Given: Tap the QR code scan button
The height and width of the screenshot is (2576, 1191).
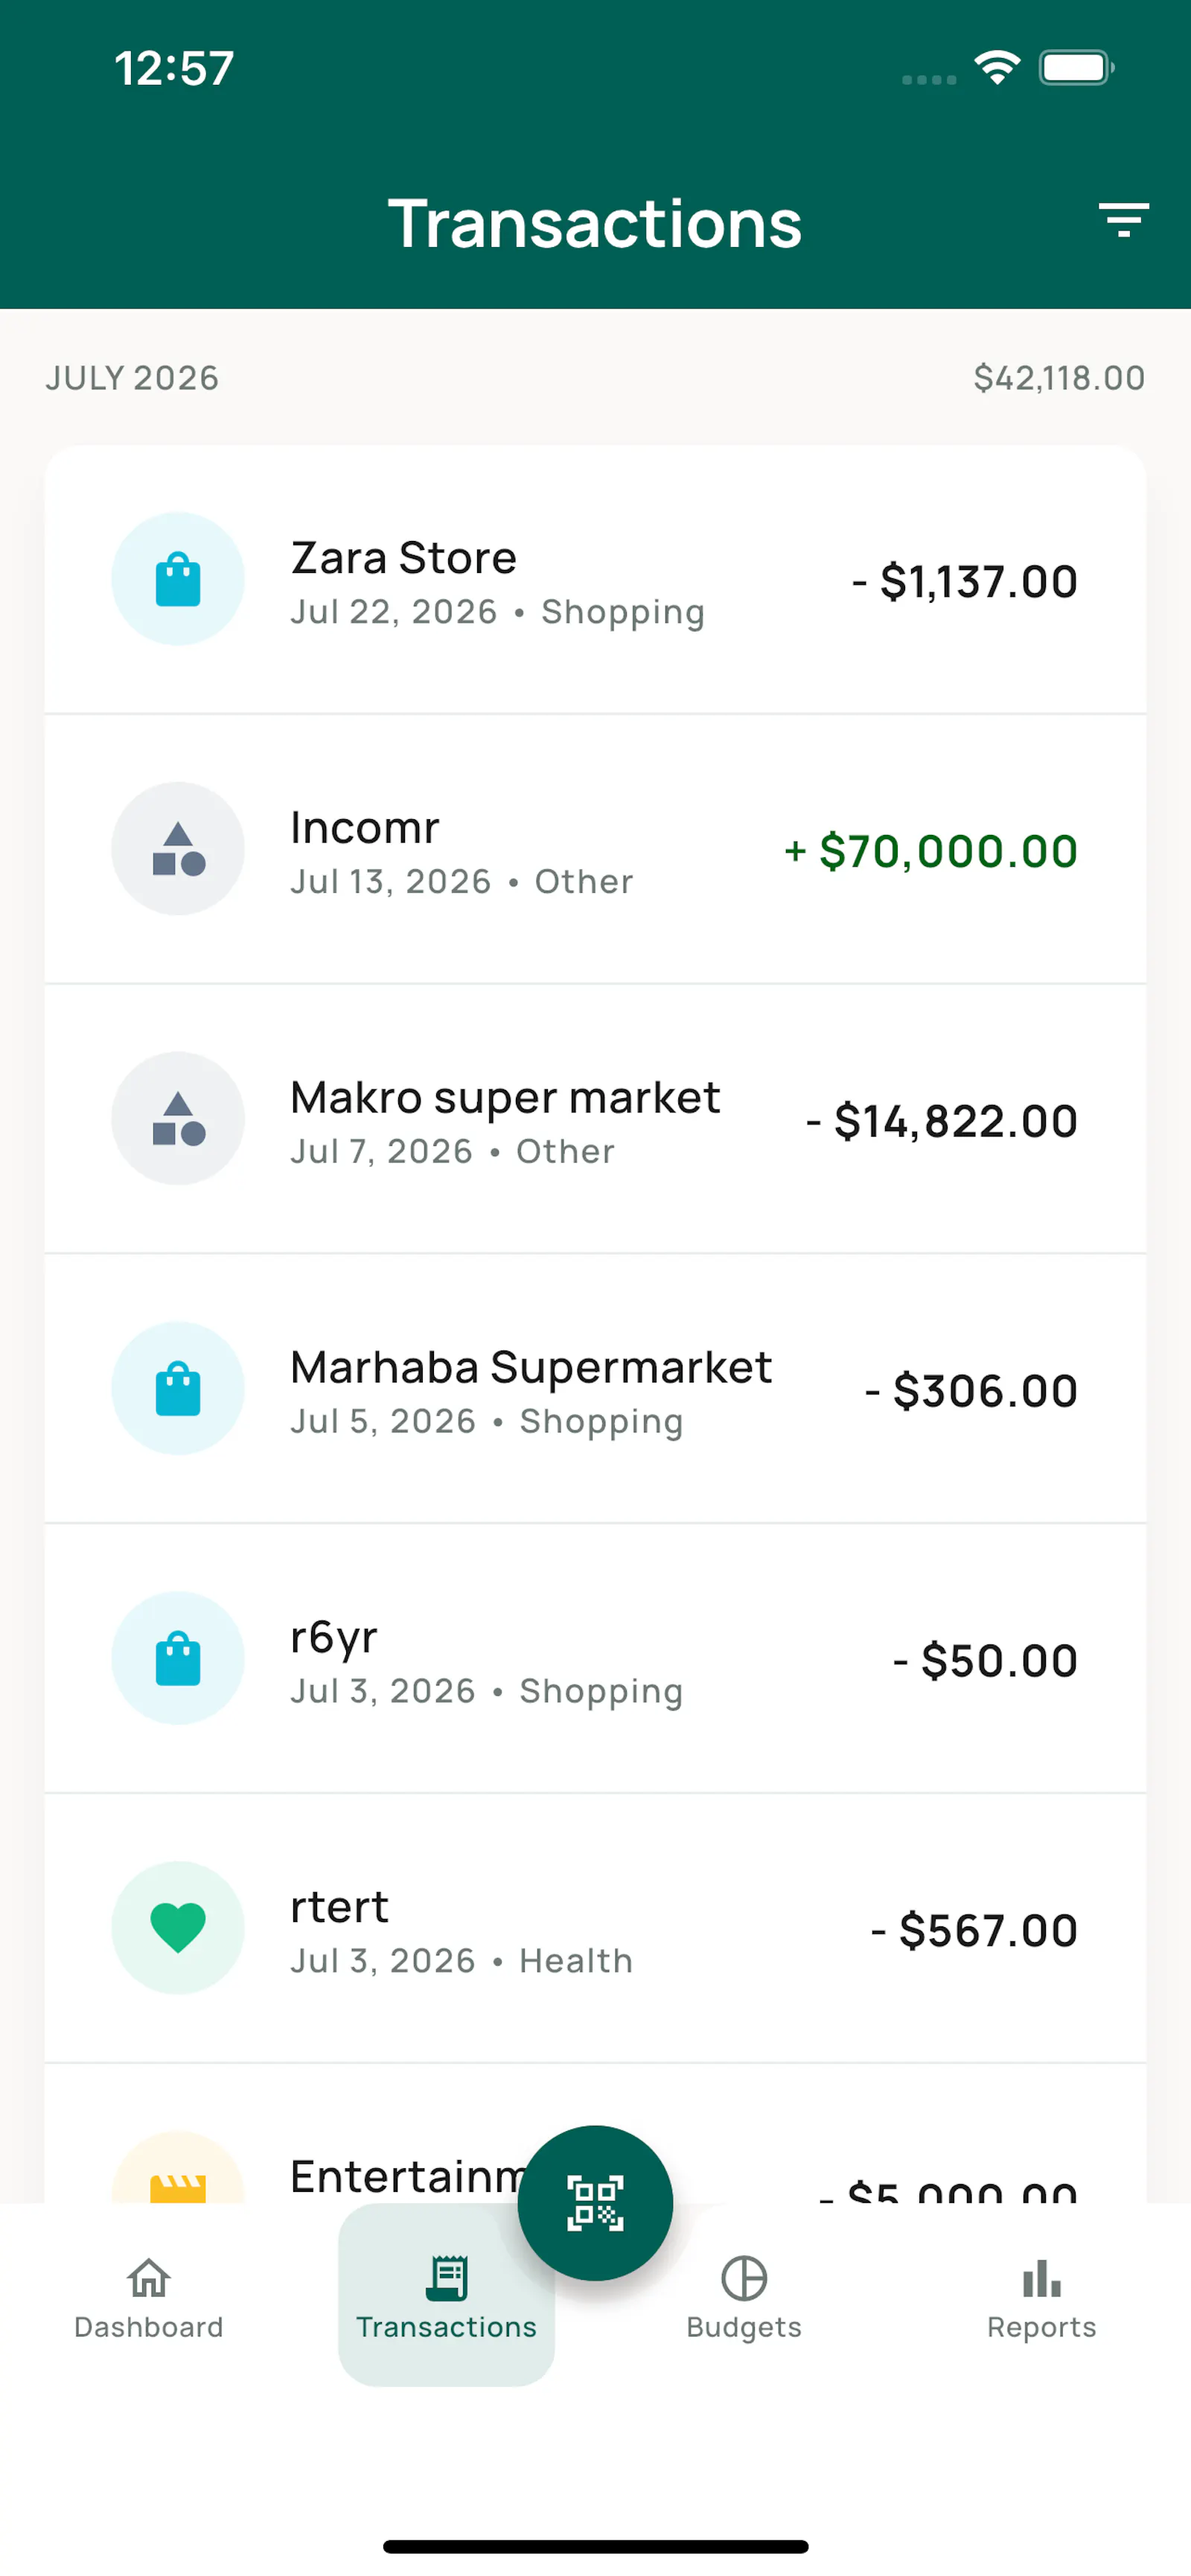Looking at the screenshot, I should [595, 2202].
